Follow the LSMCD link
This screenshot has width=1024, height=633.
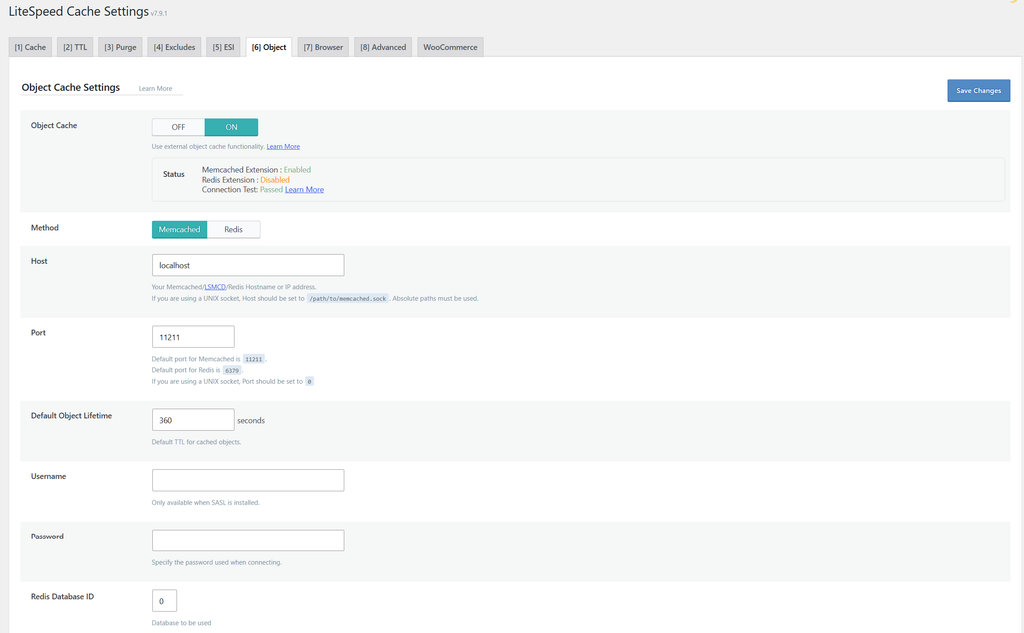(215, 287)
